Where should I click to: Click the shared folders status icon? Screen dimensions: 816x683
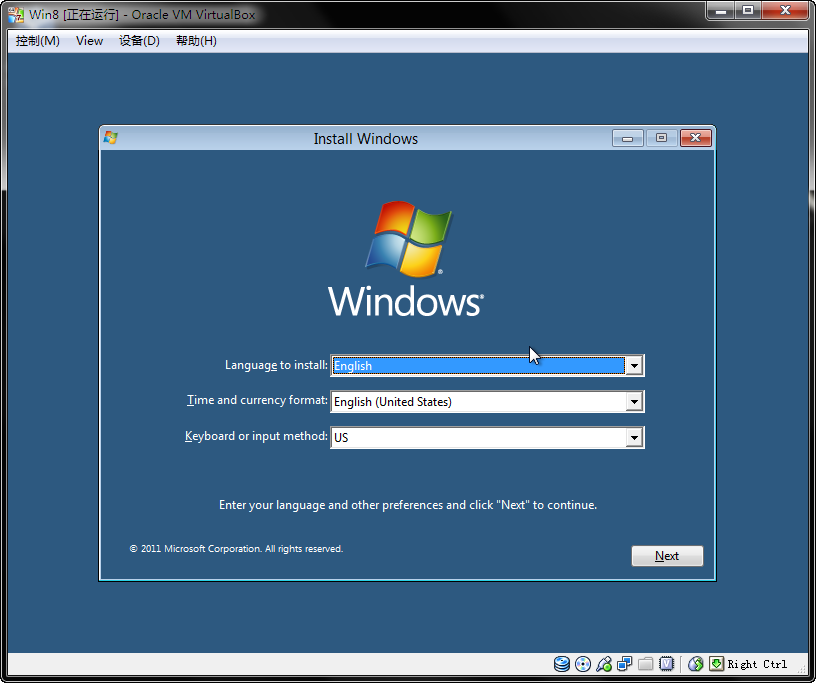point(645,664)
